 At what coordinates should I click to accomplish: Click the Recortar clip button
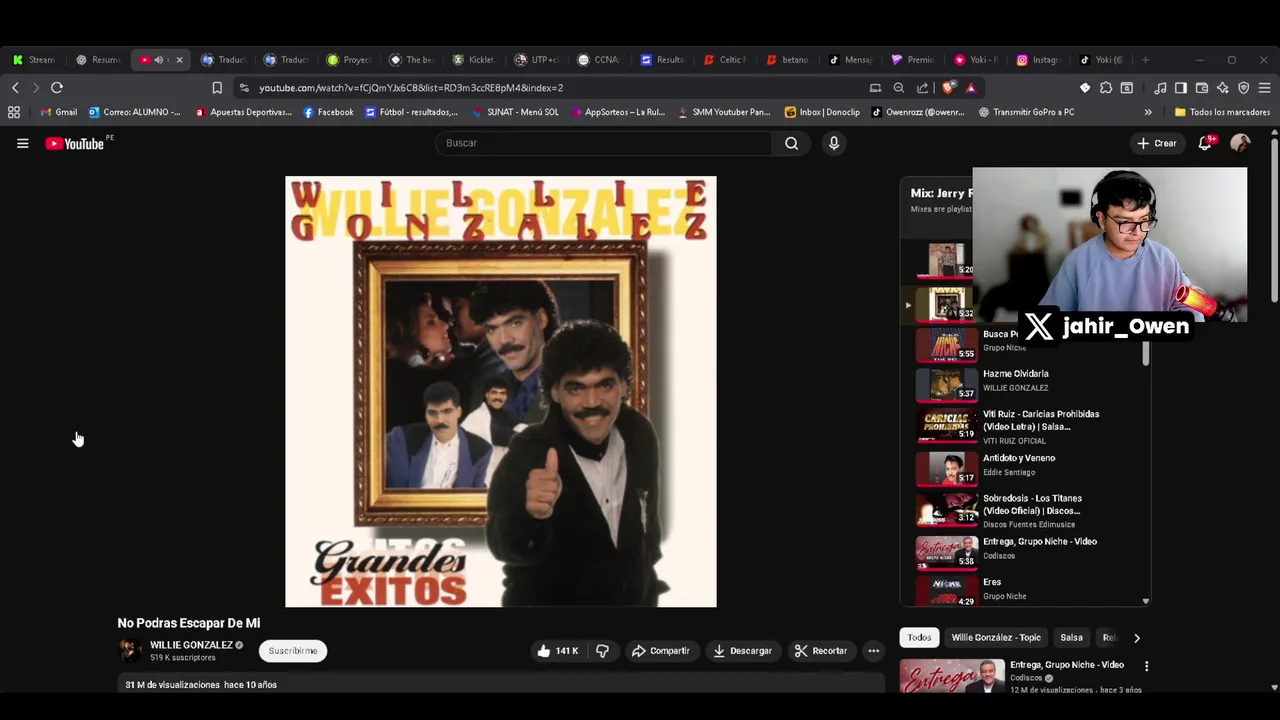(x=821, y=651)
